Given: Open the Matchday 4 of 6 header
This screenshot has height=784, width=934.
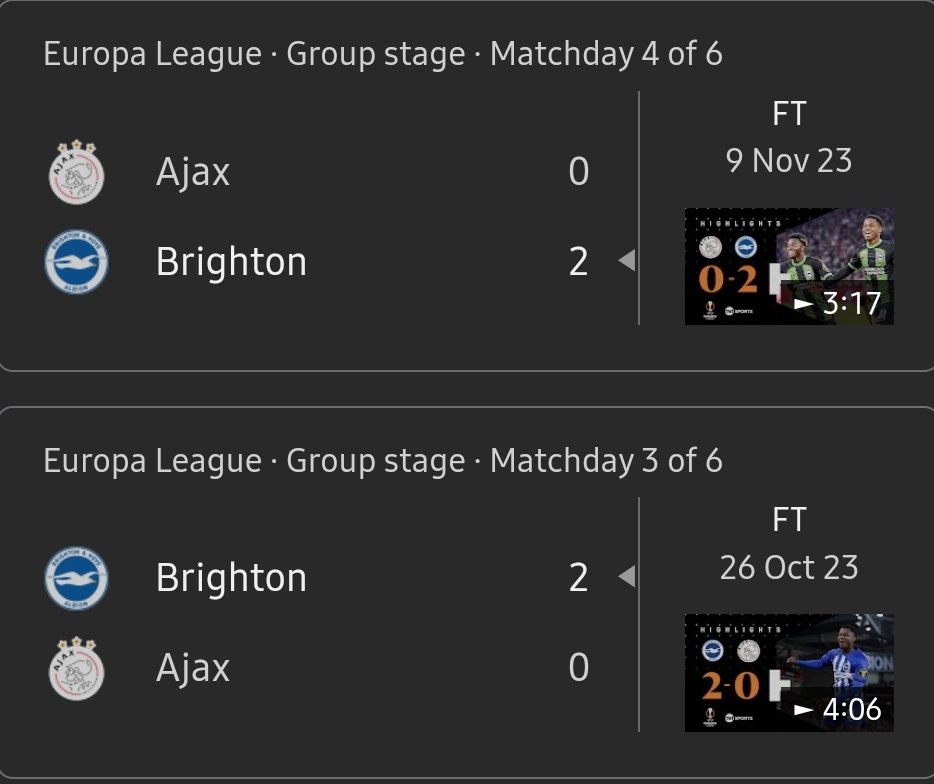Looking at the screenshot, I should [x=383, y=54].
